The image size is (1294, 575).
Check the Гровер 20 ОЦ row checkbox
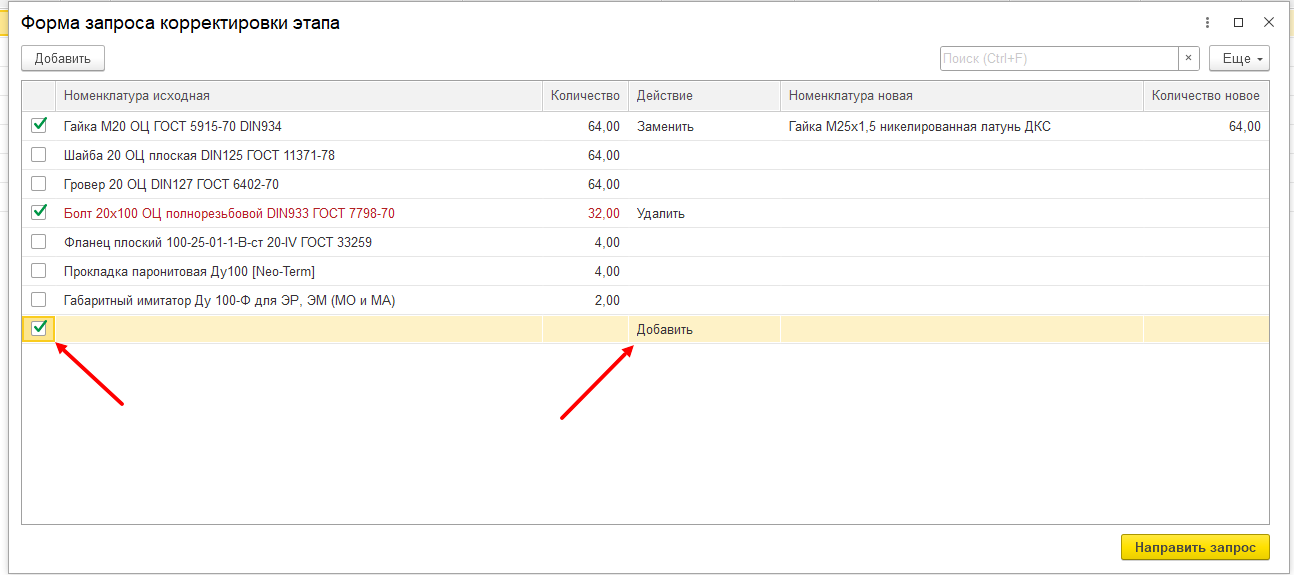pyautogui.click(x=39, y=184)
